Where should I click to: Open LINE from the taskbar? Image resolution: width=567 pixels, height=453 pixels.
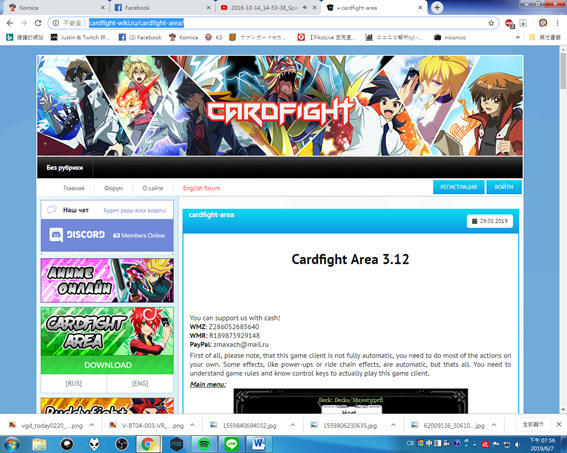click(231, 444)
